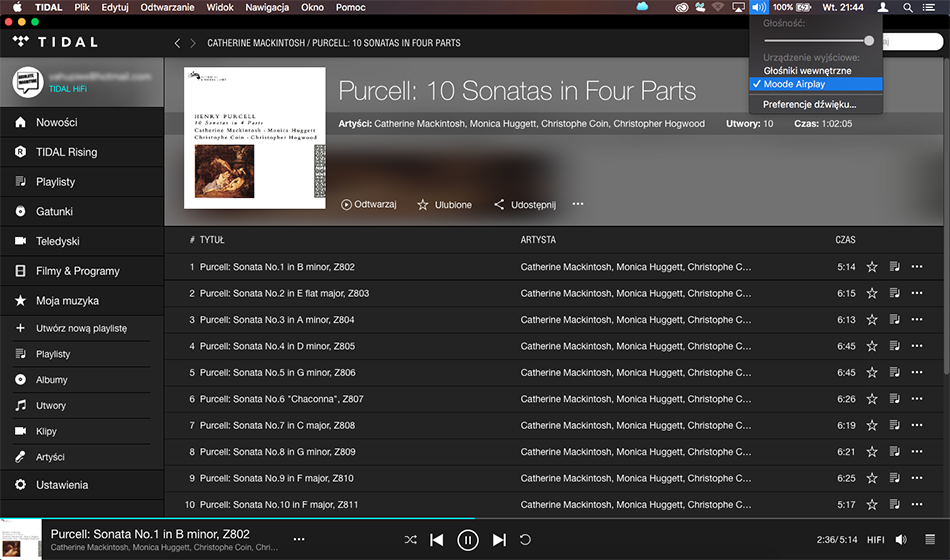Open more options for Sonata No.3

click(917, 319)
